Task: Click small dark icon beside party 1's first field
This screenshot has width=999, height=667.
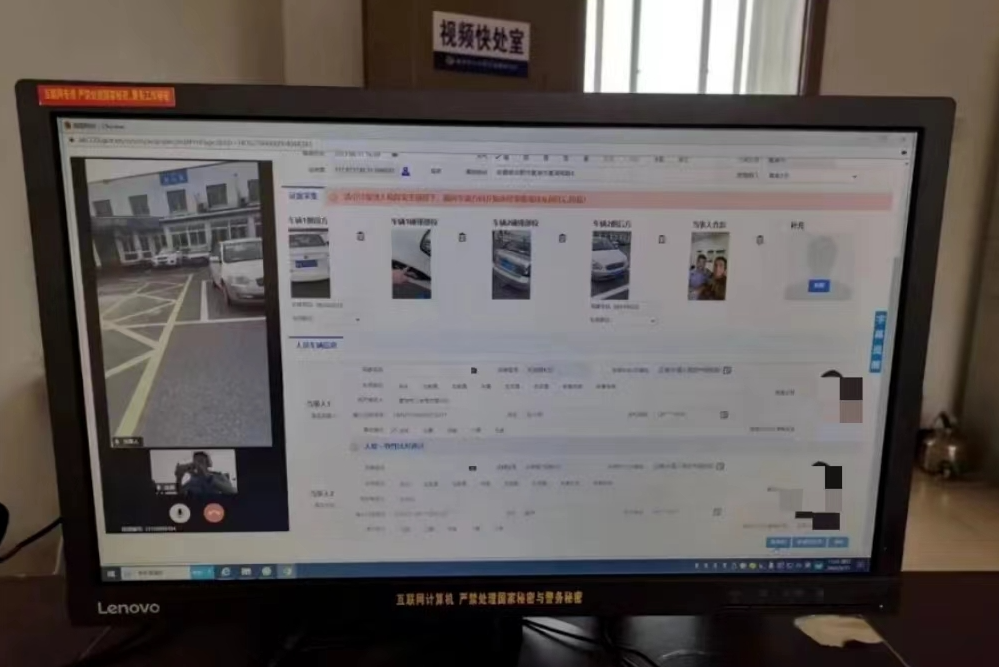Action: point(473,370)
